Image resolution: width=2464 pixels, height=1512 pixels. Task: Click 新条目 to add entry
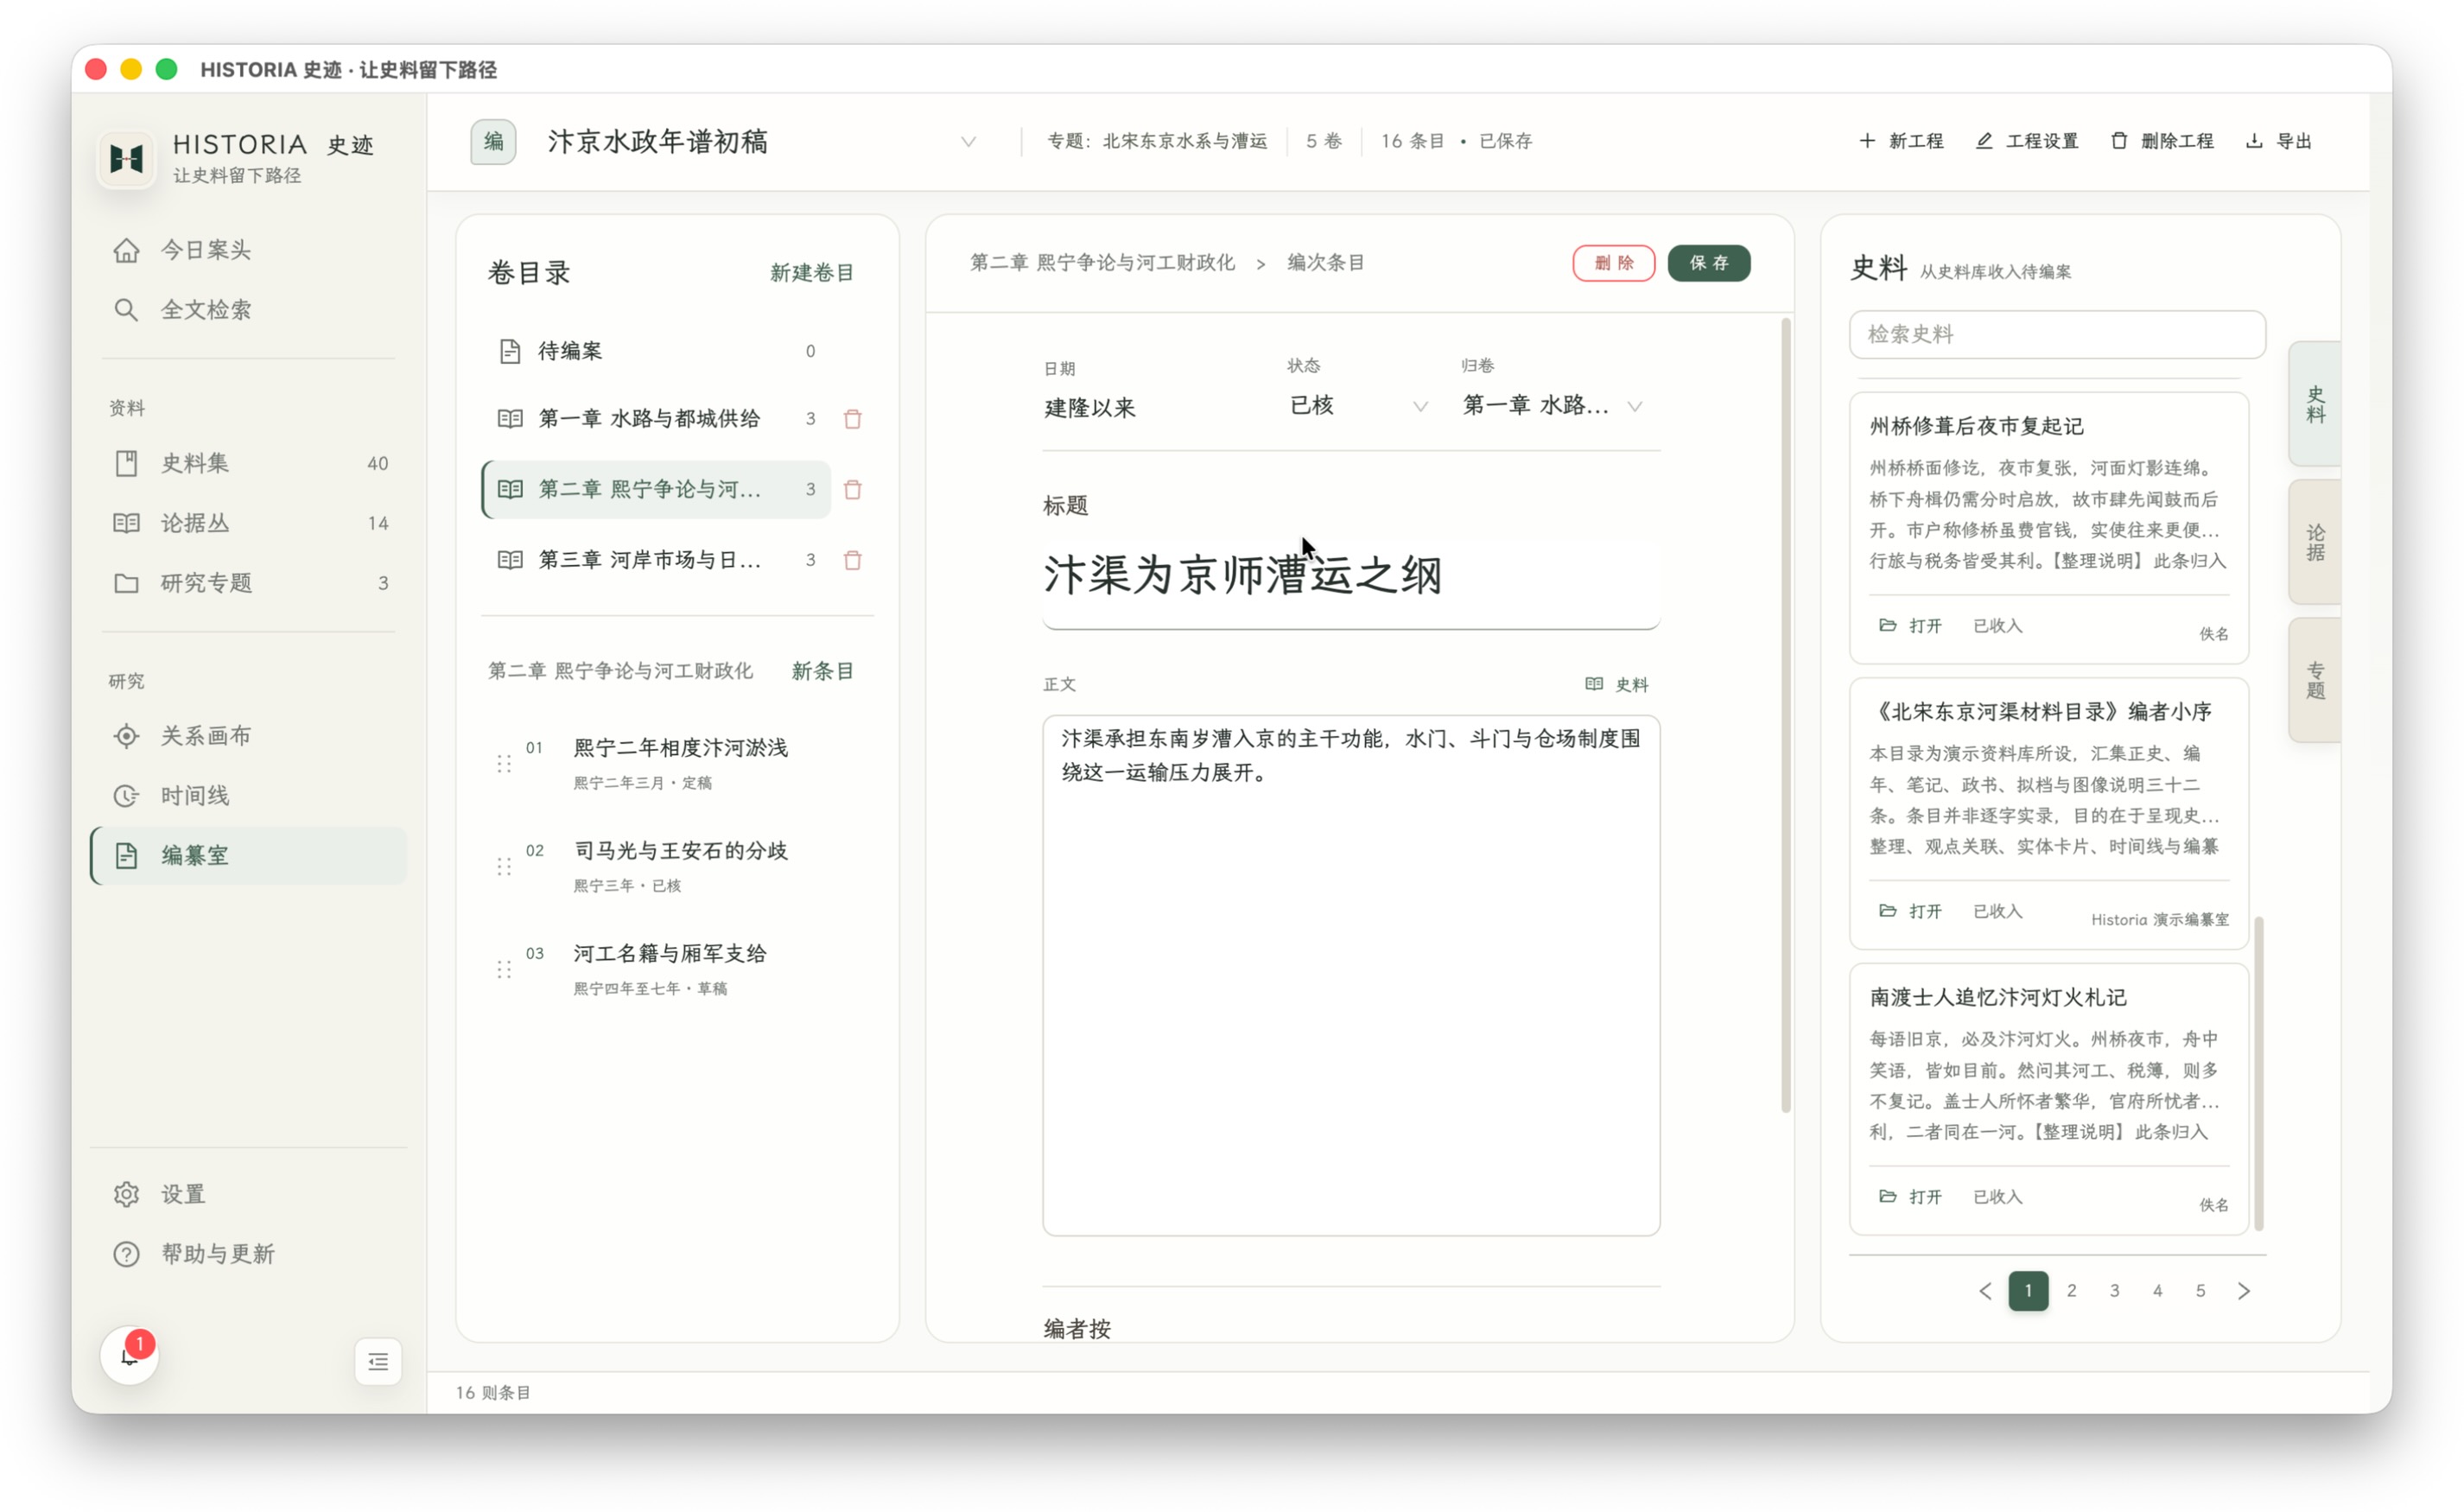pyautogui.click(x=822, y=671)
